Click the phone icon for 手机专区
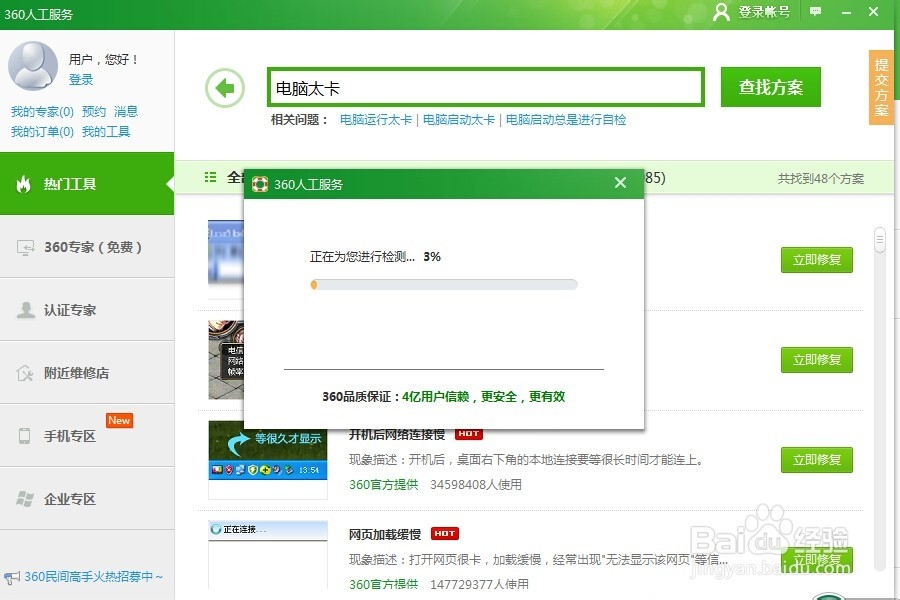The width and height of the screenshot is (900, 600). pos(24,436)
